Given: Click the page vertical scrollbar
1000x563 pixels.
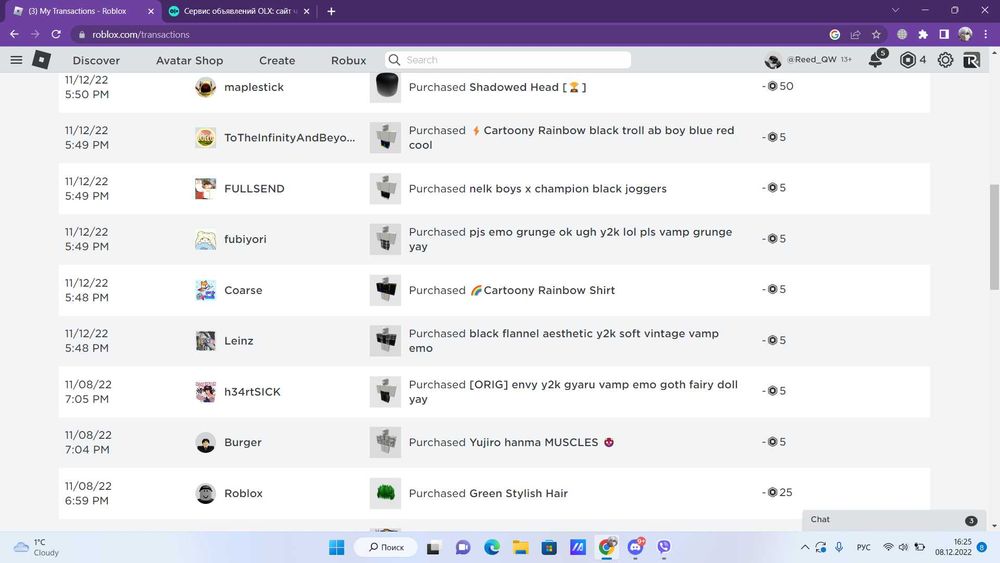Looking at the screenshot, I should [x=994, y=236].
